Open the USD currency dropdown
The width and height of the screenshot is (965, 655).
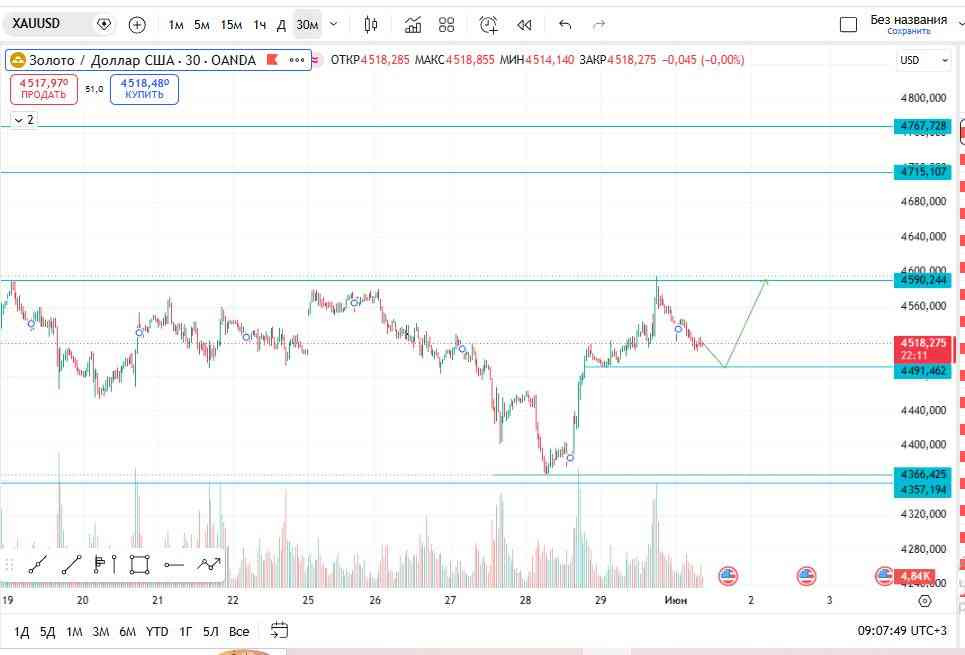pyautogui.click(x=924, y=60)
